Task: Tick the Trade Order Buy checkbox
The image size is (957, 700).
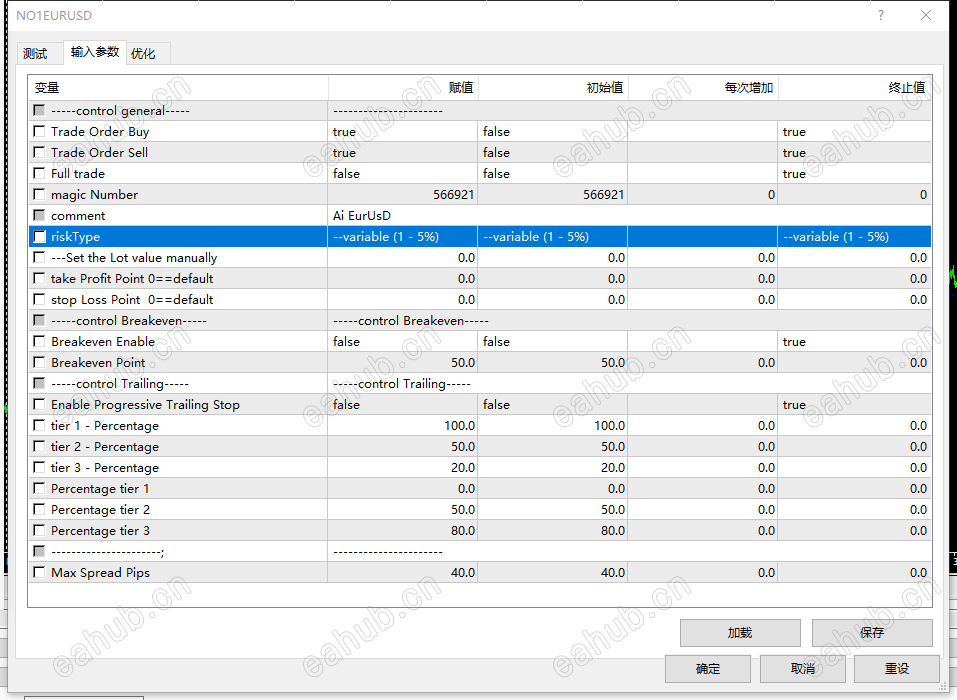Action: 39,131
